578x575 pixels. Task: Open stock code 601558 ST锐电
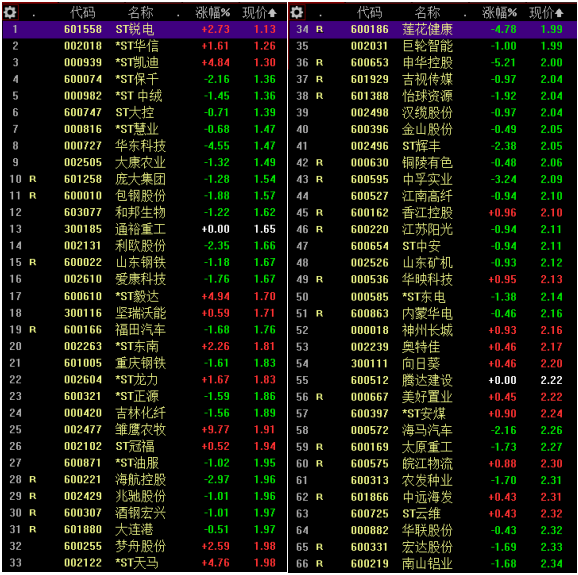[x=83, y=29]
